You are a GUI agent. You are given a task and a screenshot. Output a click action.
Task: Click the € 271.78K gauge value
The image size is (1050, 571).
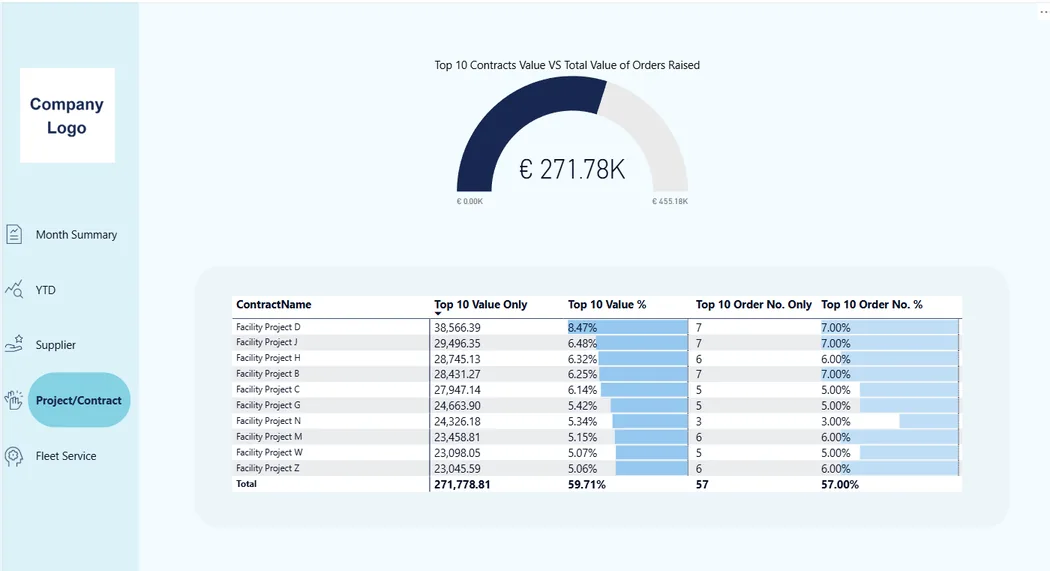coord(572,169)
